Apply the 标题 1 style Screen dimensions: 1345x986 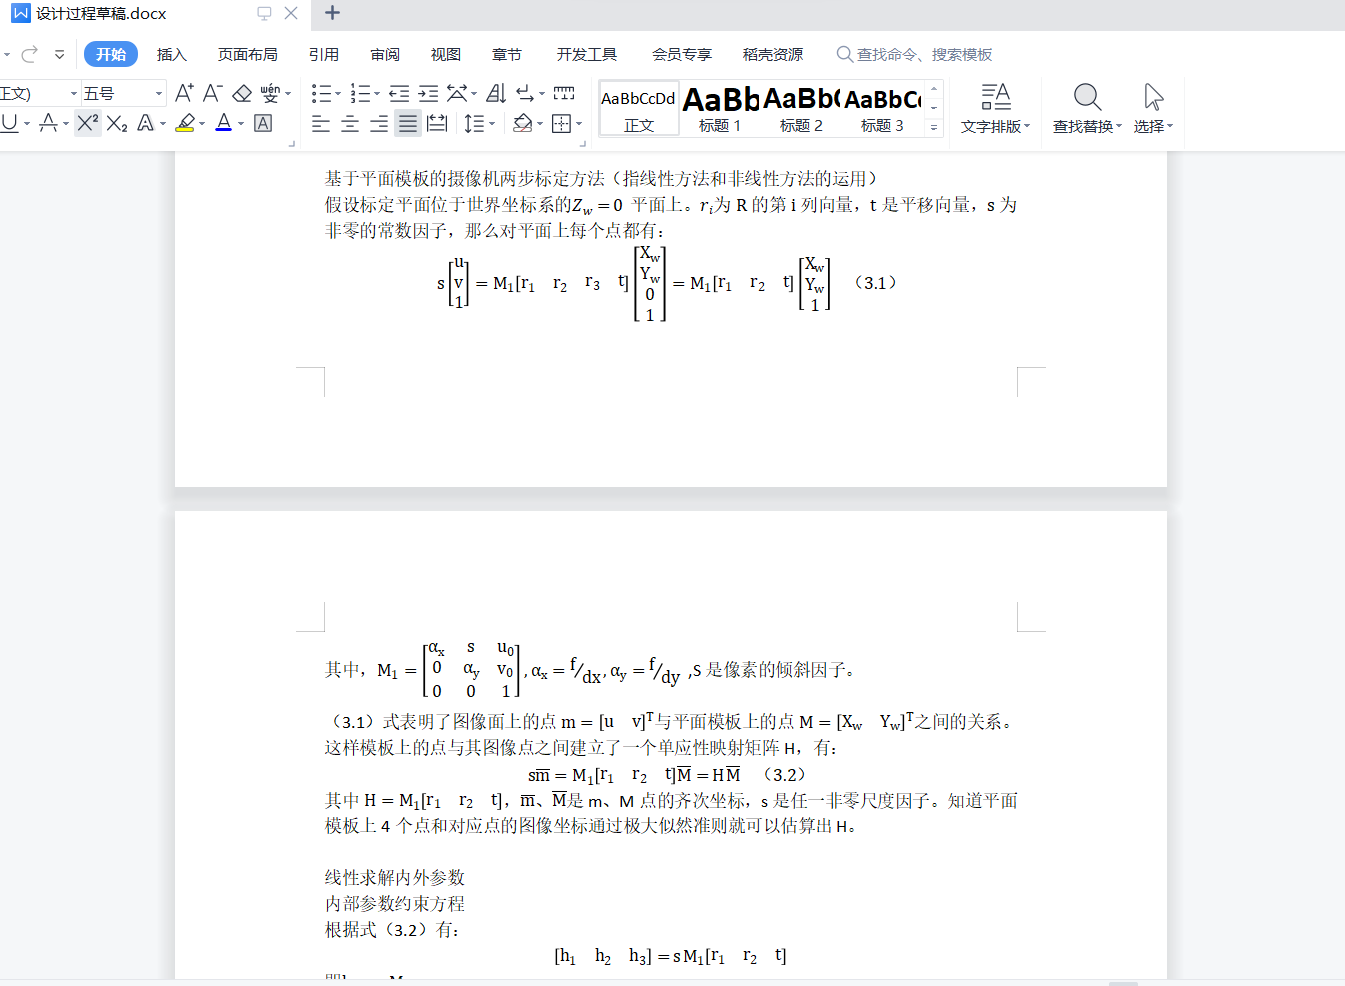pyautogui.click(x=720, y=109)
